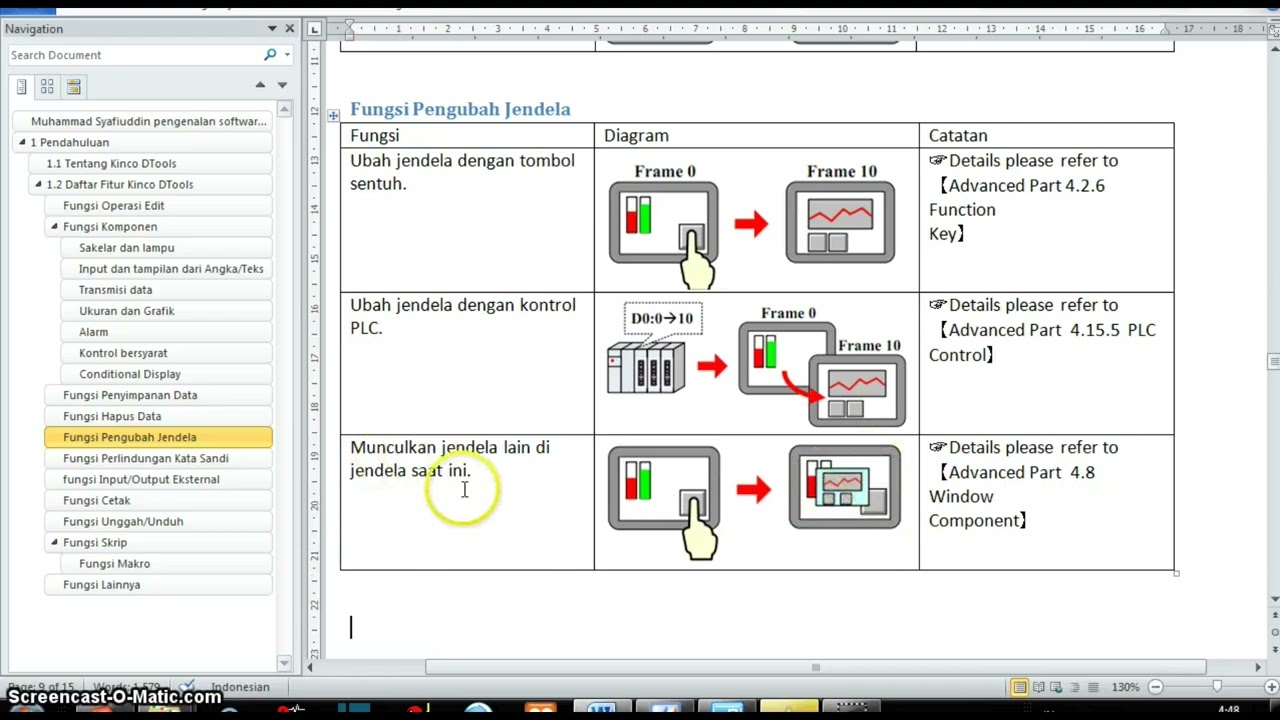Screen dimensions: 1280x720
Task: Click the Fungsi Pengubah Jendela document heading
Action: tap(460, 109)
